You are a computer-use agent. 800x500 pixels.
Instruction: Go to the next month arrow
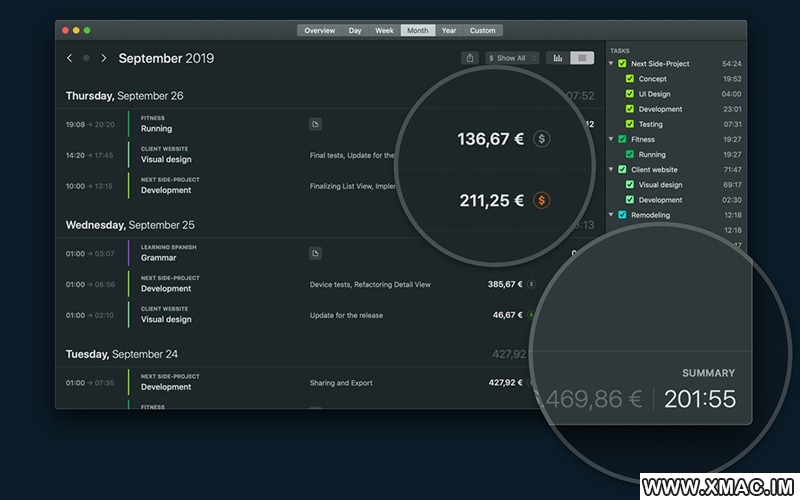point(103,58)
